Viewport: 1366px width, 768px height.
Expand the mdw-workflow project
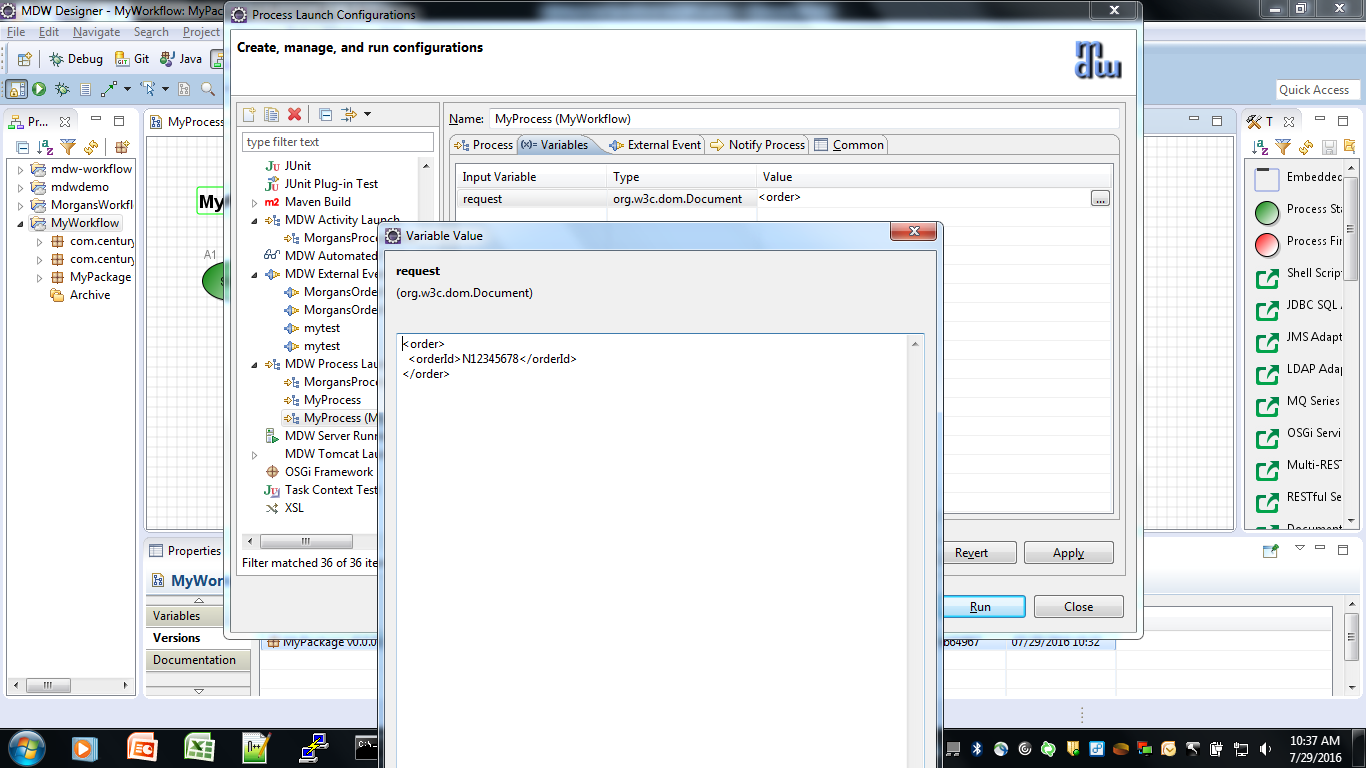20,169
